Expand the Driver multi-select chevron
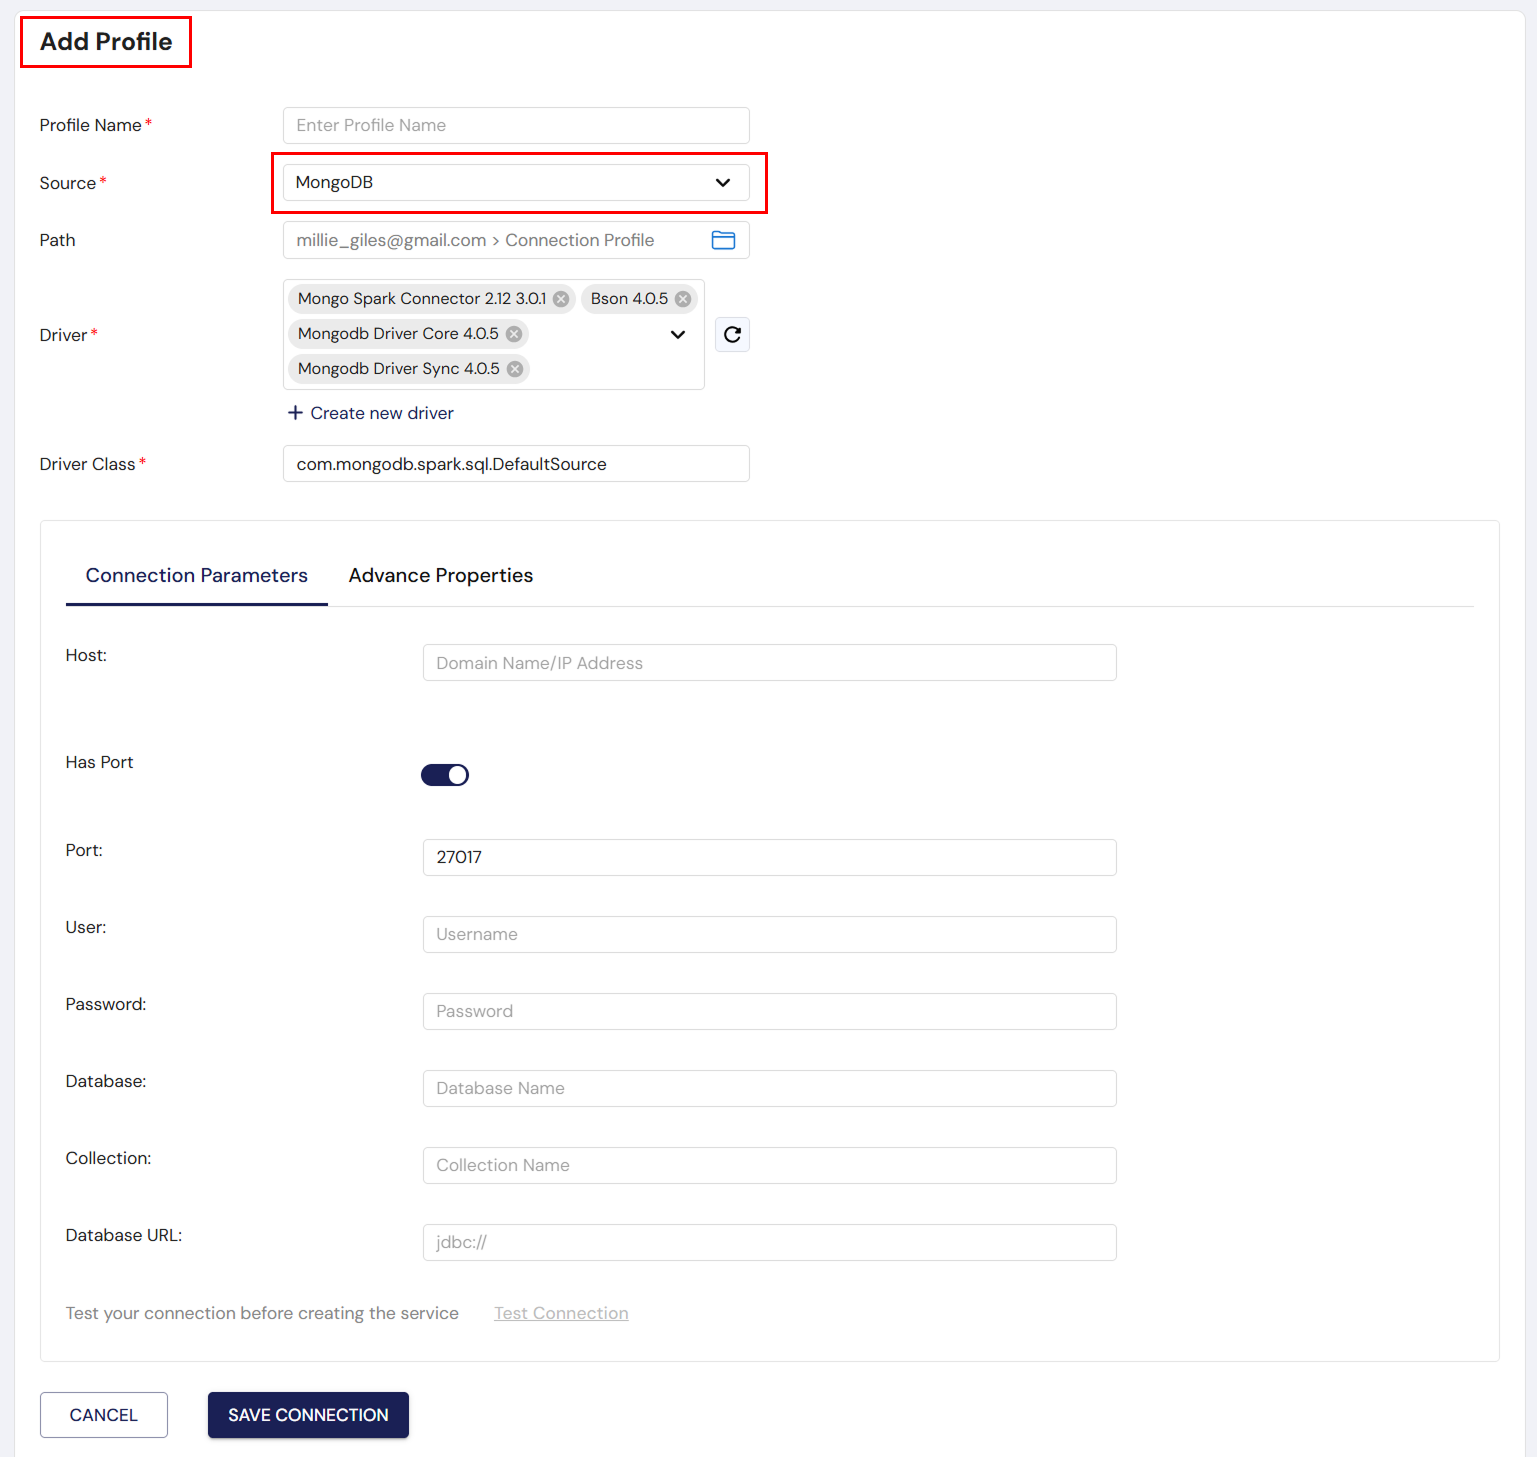Image resolution: width=1537 pixels, height=1457 pixels. tap(678, 334)
